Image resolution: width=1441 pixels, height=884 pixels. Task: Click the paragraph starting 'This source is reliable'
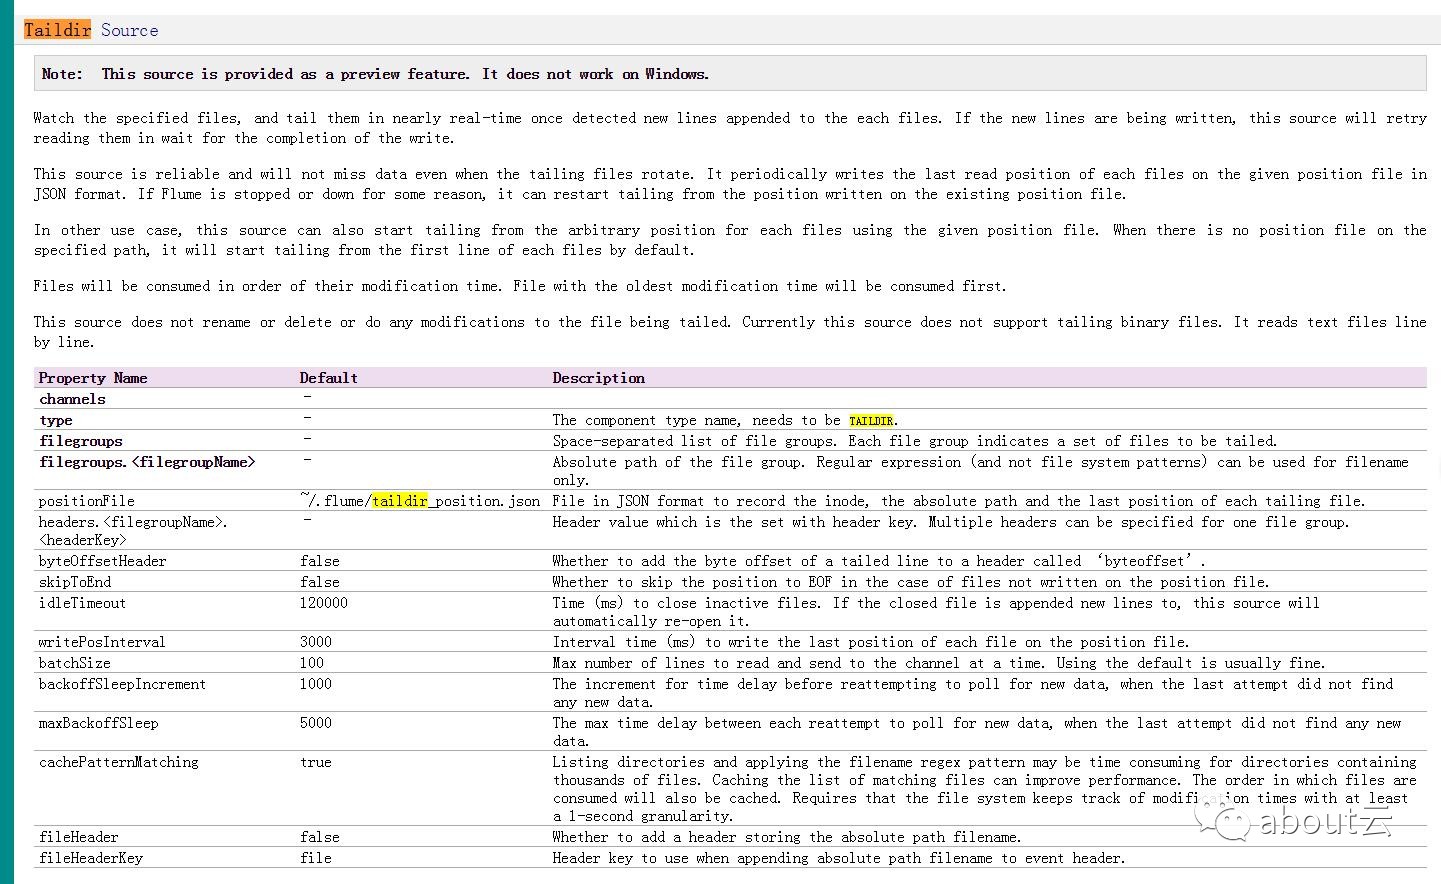point(730,184)
